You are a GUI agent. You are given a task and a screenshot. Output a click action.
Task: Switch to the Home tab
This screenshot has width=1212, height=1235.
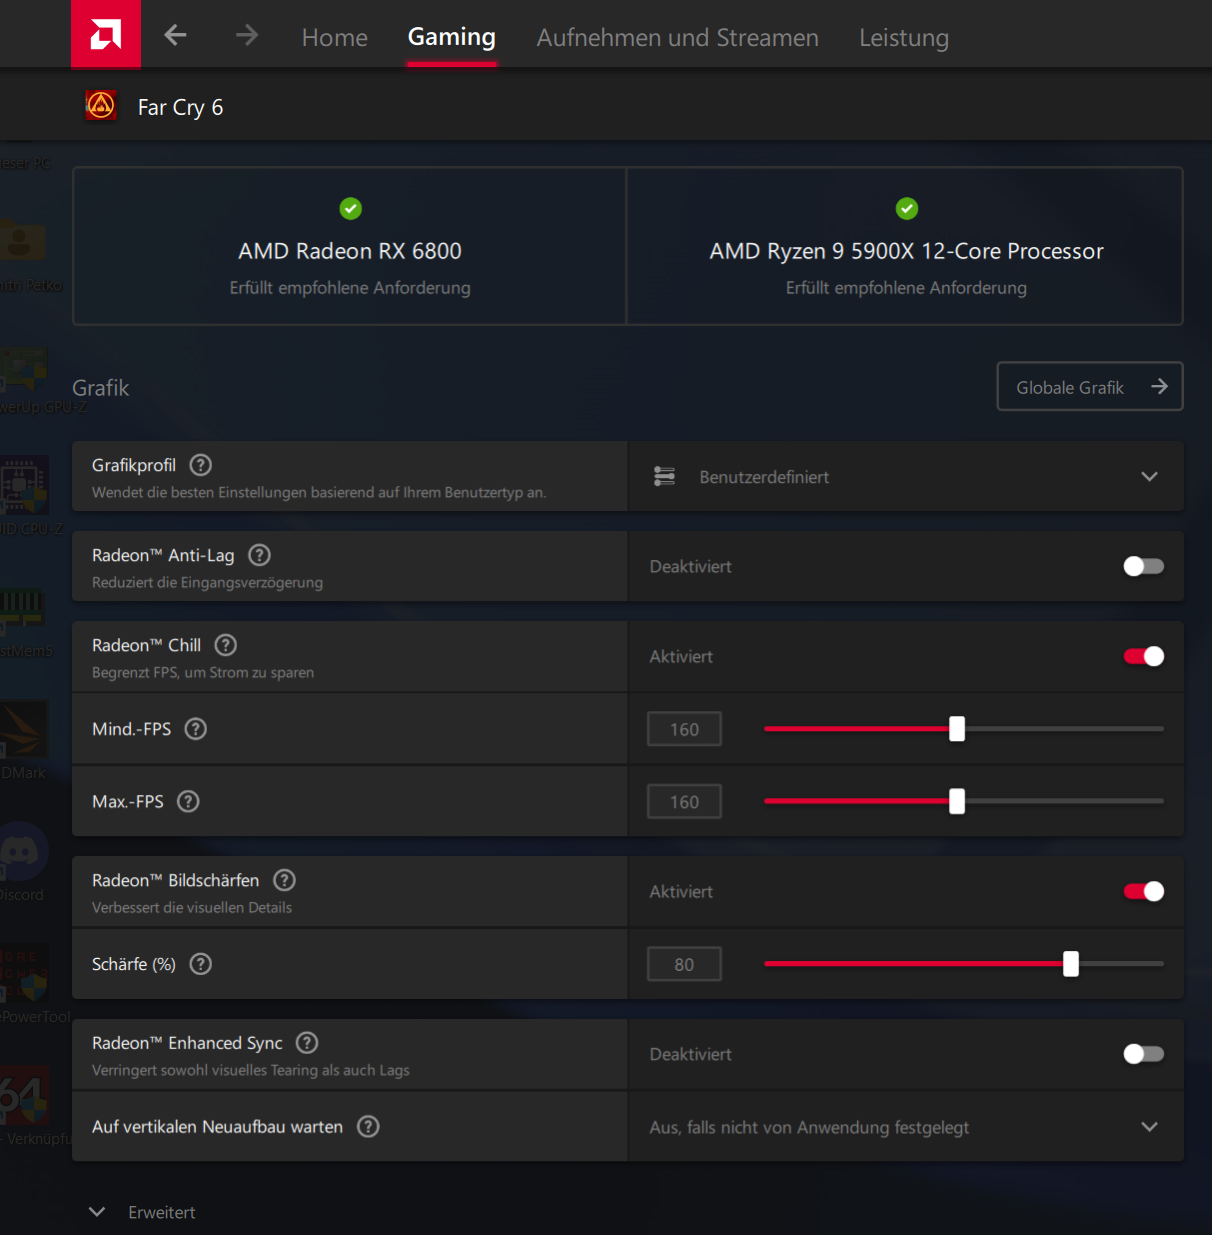[335, 37]
